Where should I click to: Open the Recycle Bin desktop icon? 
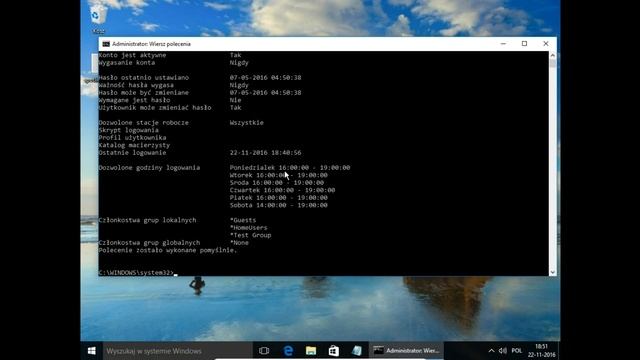pos(98,19)
